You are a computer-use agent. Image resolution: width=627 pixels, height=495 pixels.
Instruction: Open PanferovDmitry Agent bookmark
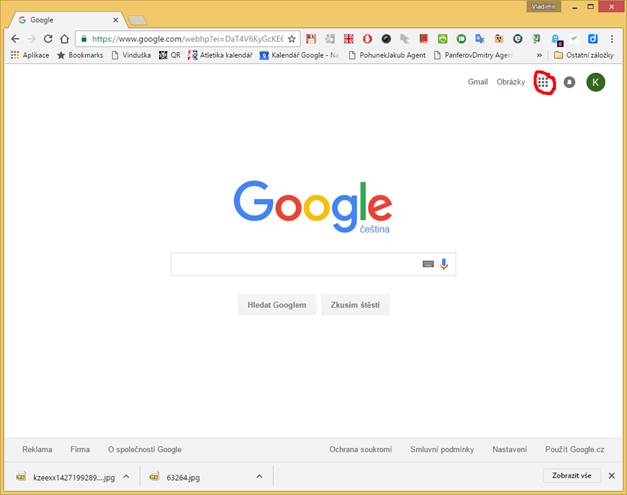[x=473, y=55]
